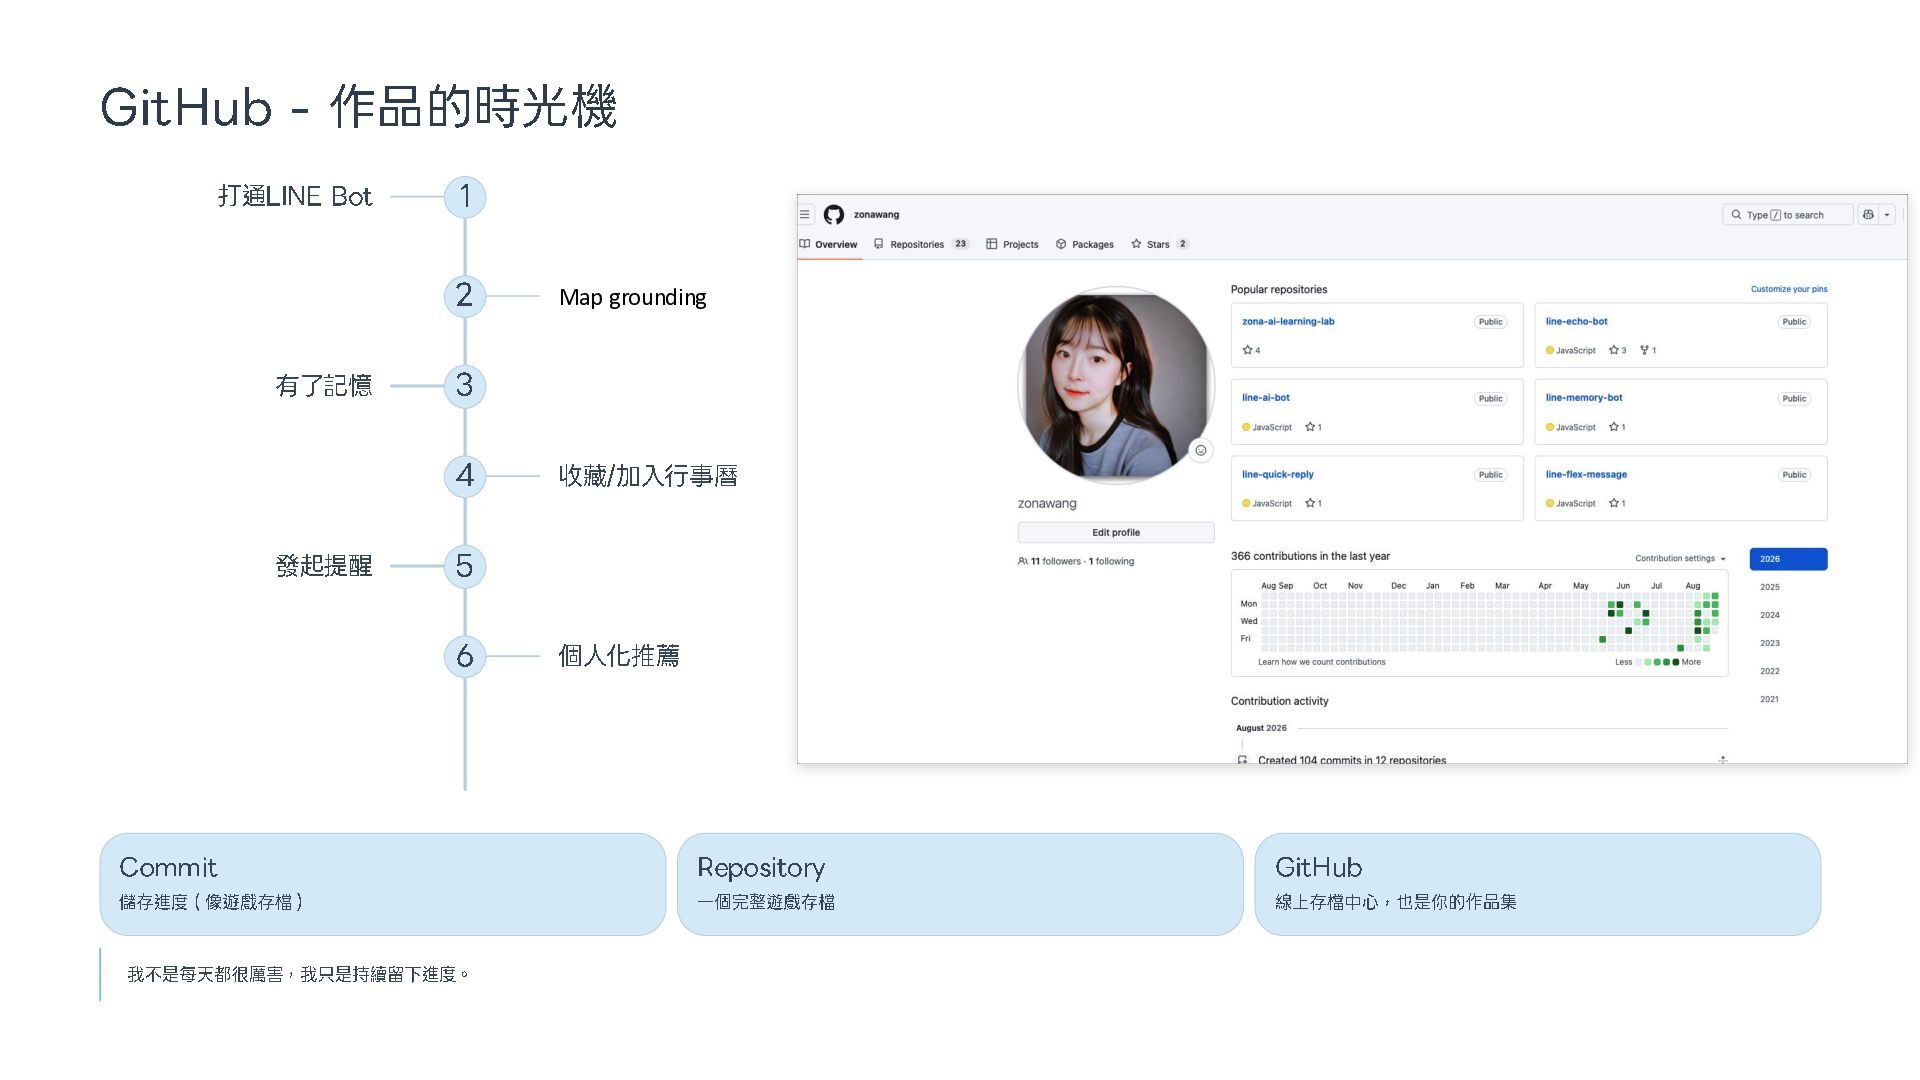Open the zona-ai-learning-lab repository
This screenshot has height=1080, width=1920.
pyautogui.click(x=1288, y=321)
